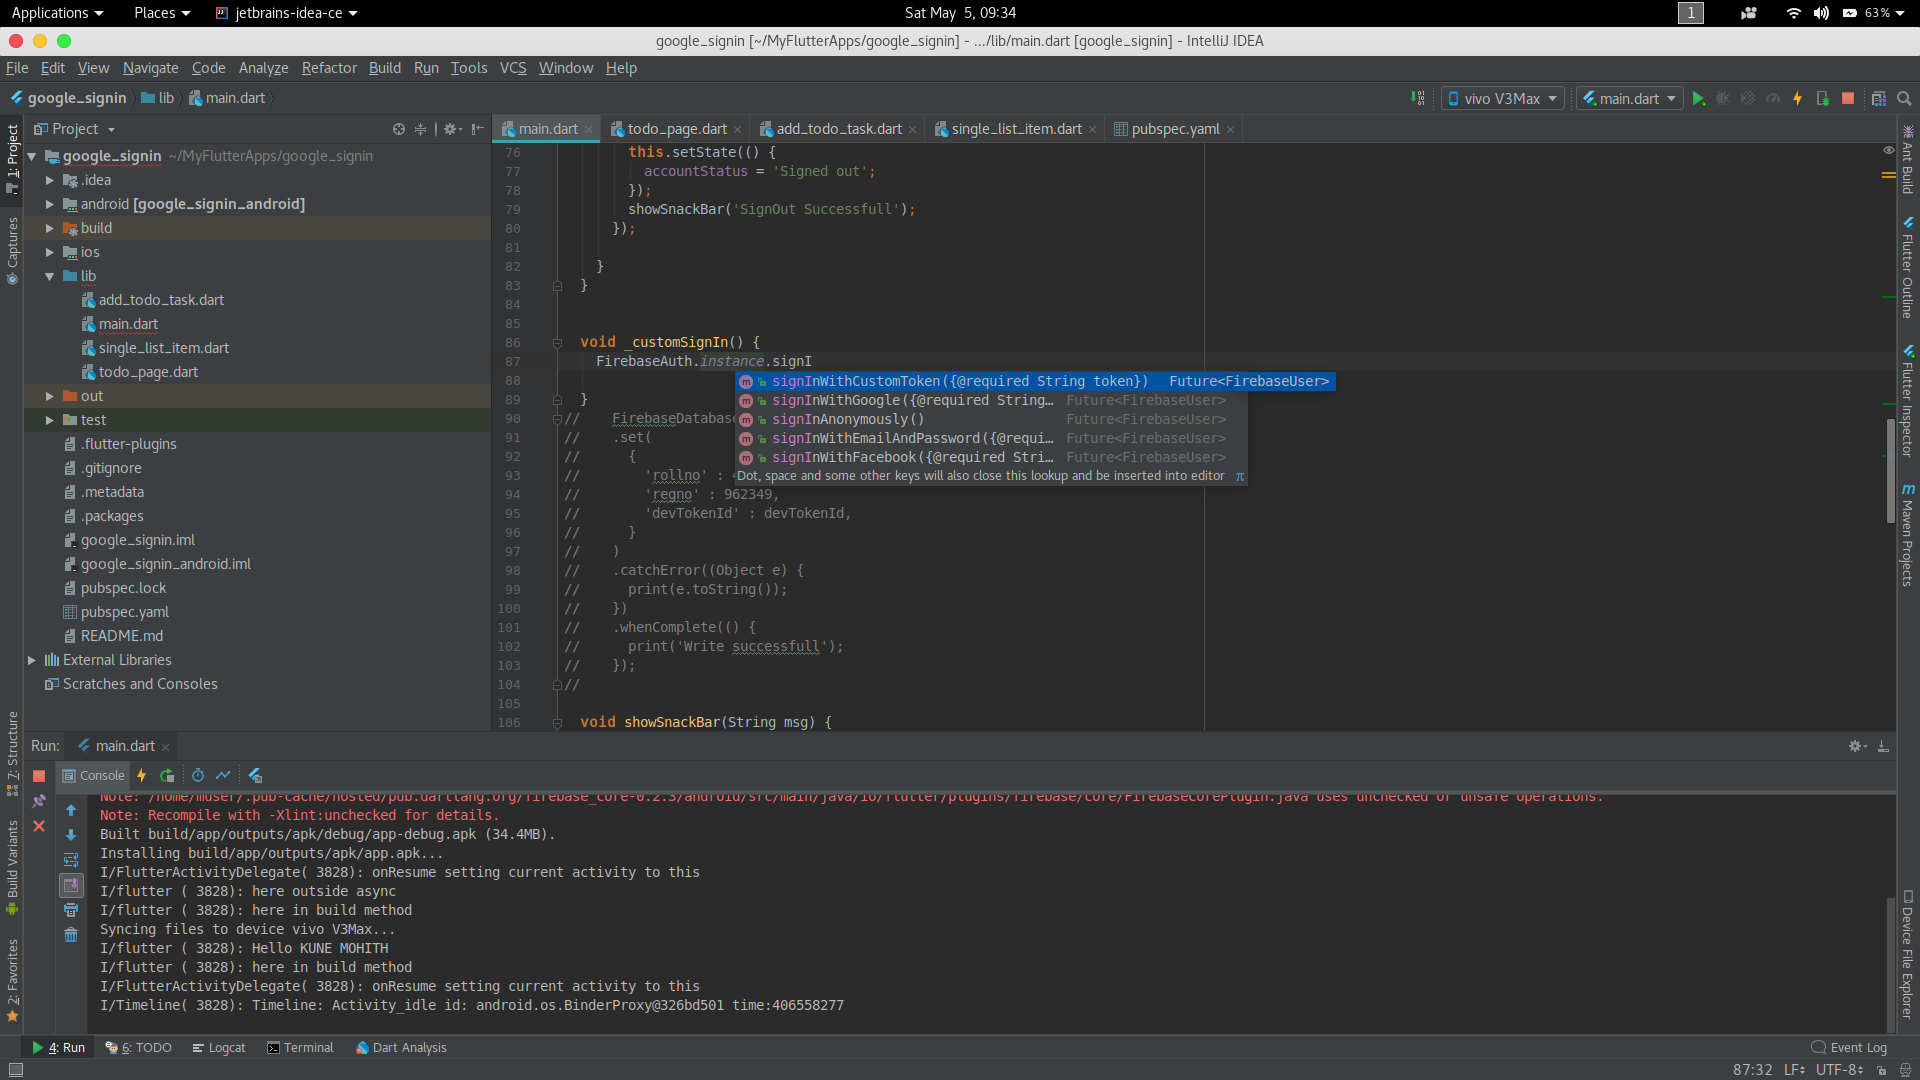Collapse the lib folder in Project tree

[x=47, y=276]
